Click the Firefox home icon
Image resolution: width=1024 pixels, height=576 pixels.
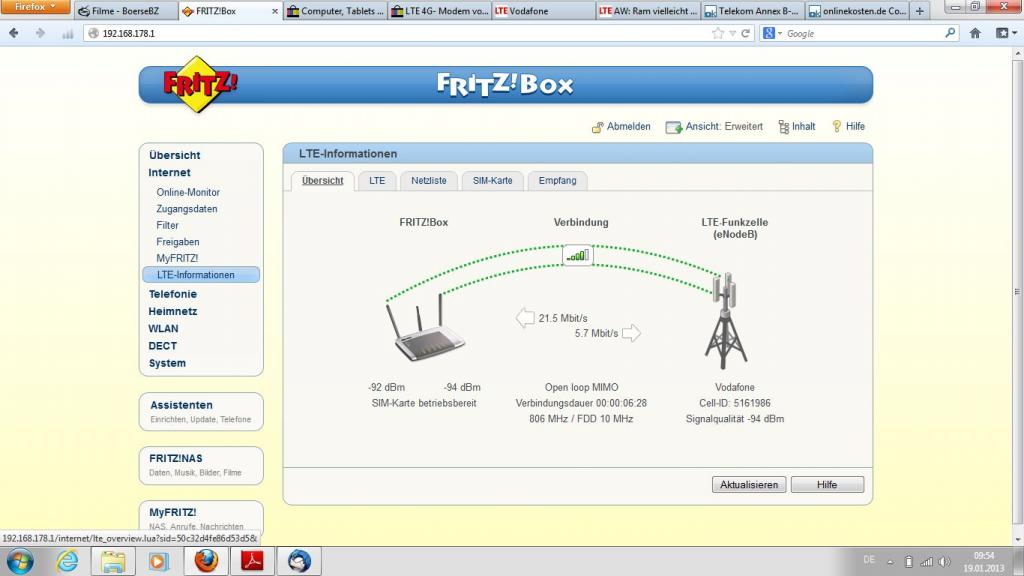975,33
